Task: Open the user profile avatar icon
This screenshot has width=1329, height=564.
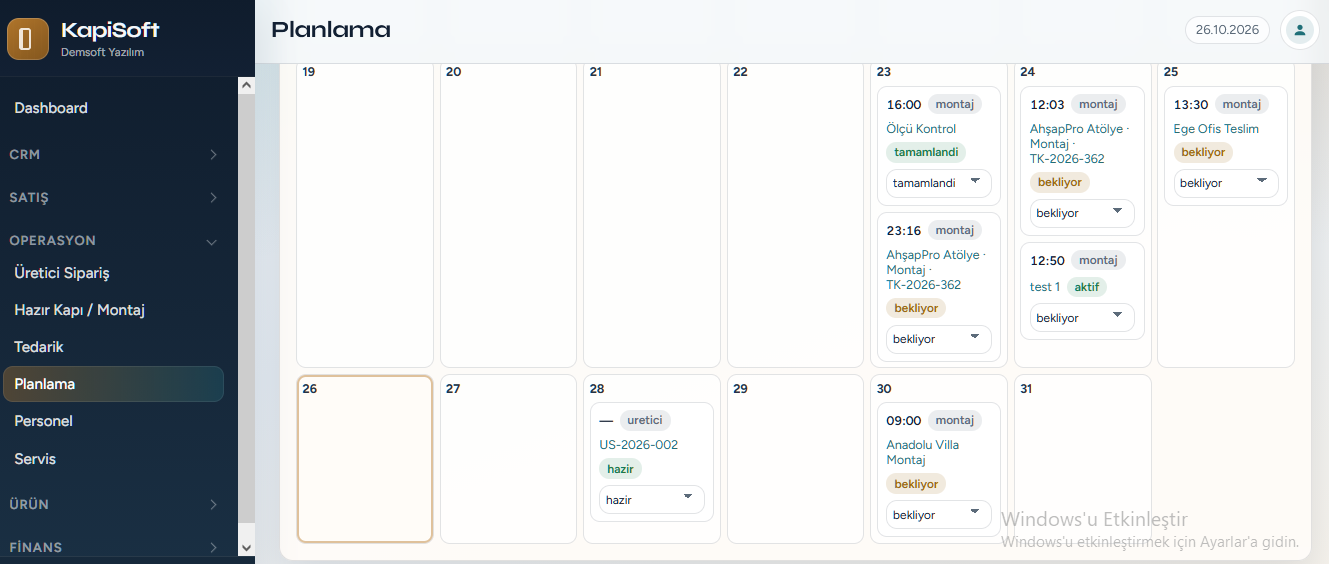Action: tap(1299, 30)
